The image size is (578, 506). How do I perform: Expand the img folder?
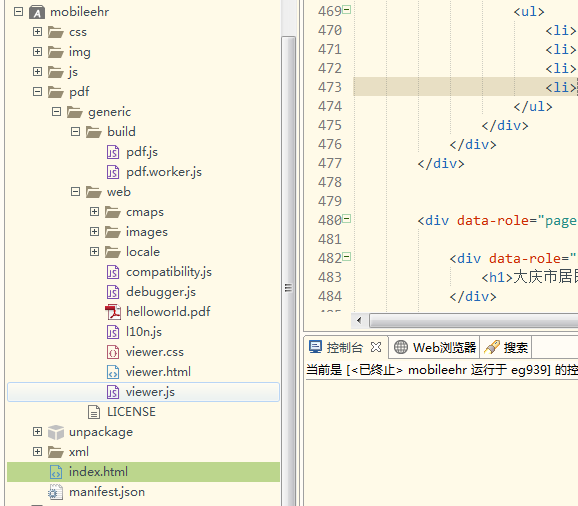(37, 52)
